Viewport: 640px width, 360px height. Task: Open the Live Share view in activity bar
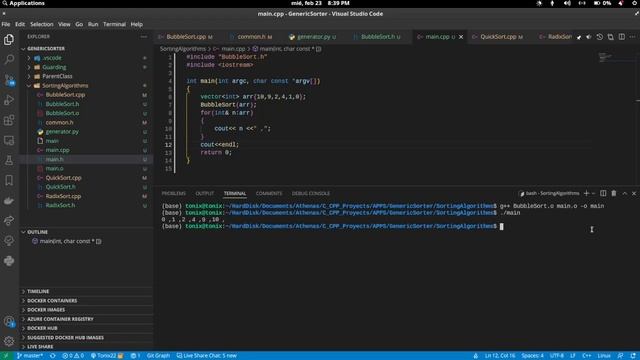(9, 221)
